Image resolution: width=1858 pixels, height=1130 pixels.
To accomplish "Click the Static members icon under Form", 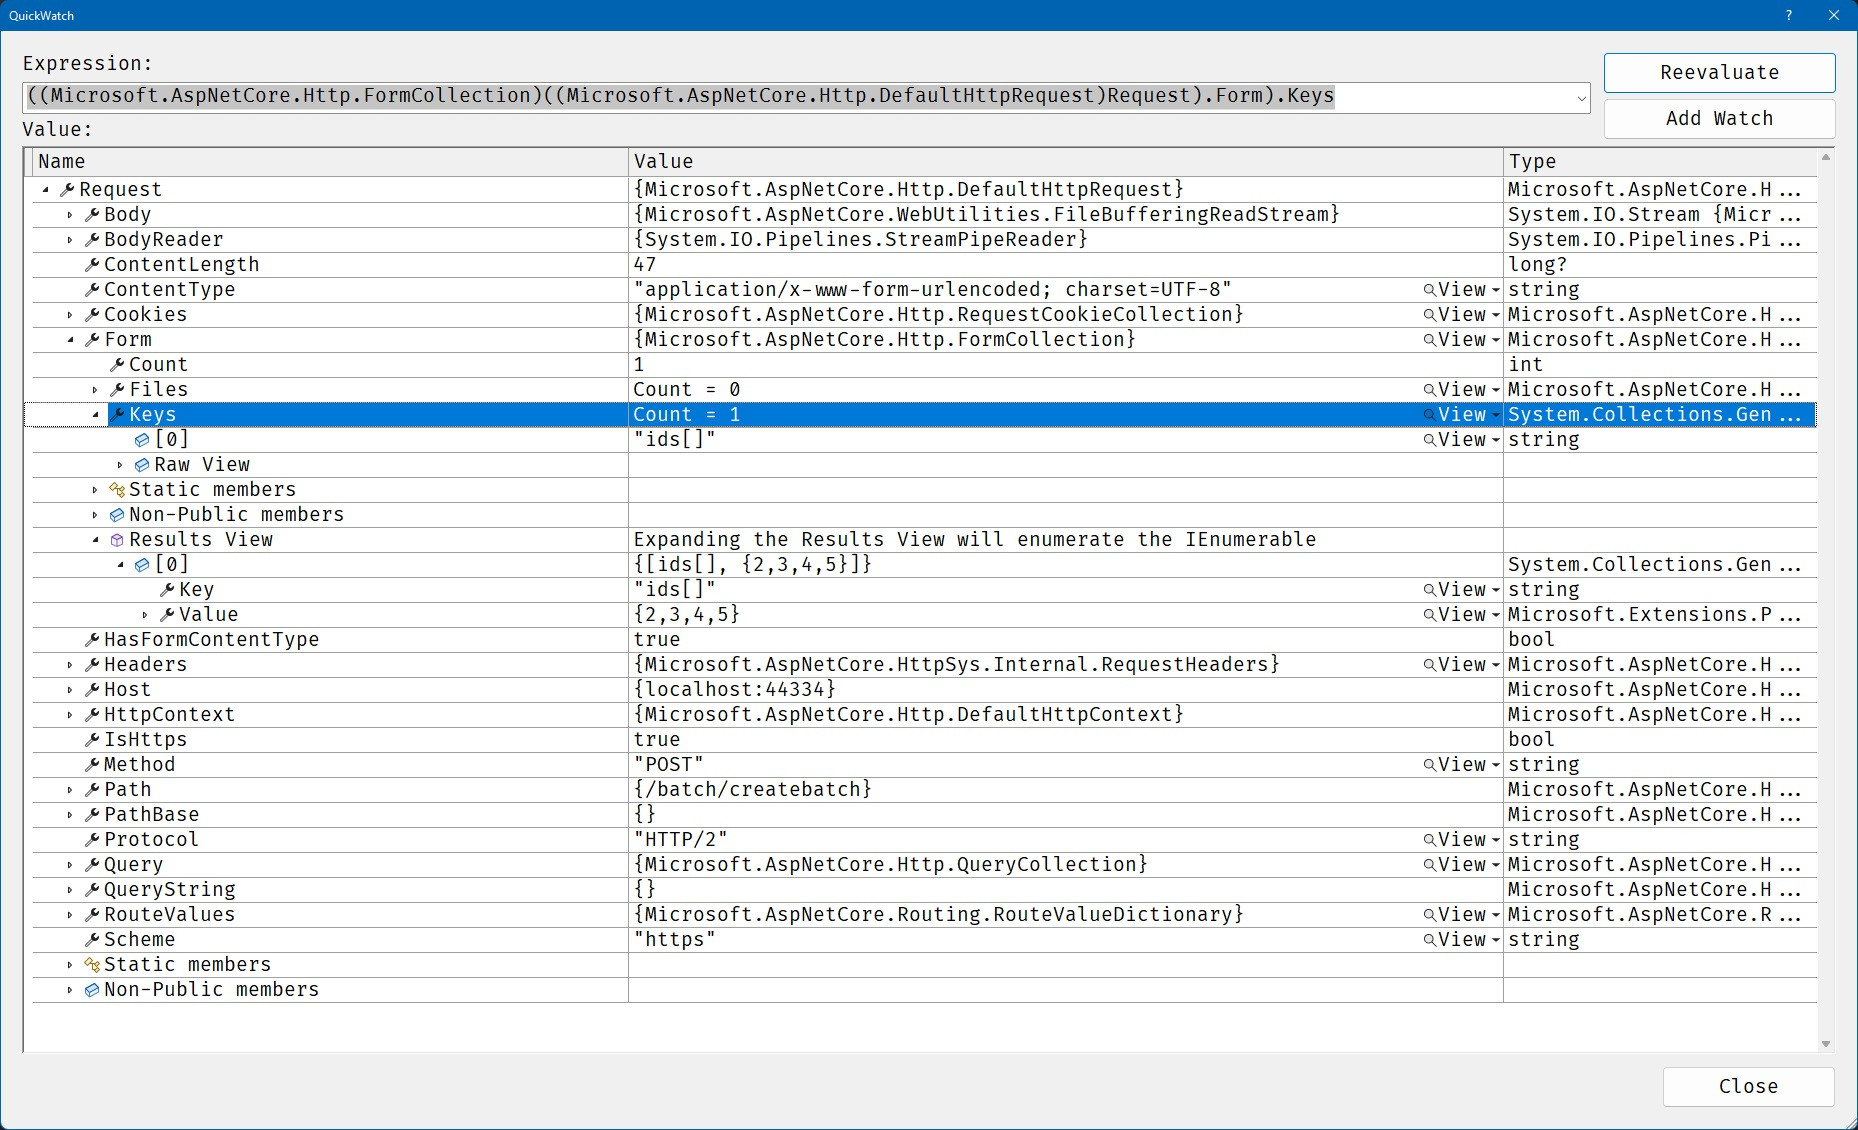I will click(117, 490).
